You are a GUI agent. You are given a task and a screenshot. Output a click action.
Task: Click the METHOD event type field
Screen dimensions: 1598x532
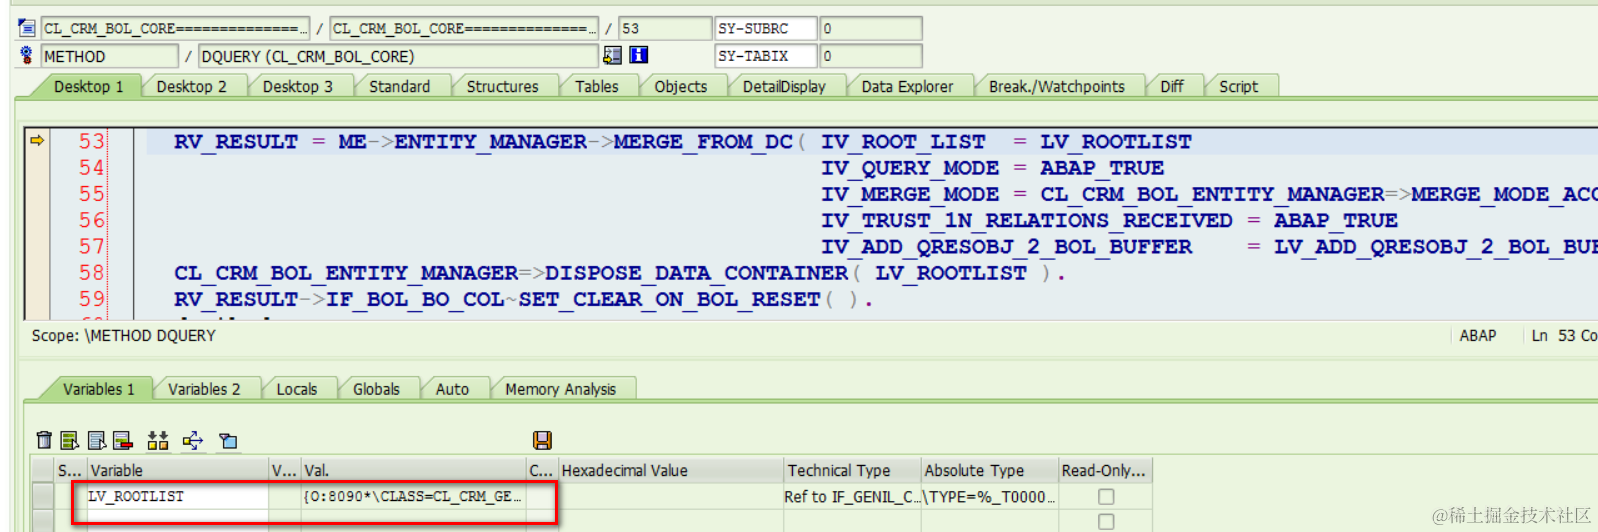(109, 56)
